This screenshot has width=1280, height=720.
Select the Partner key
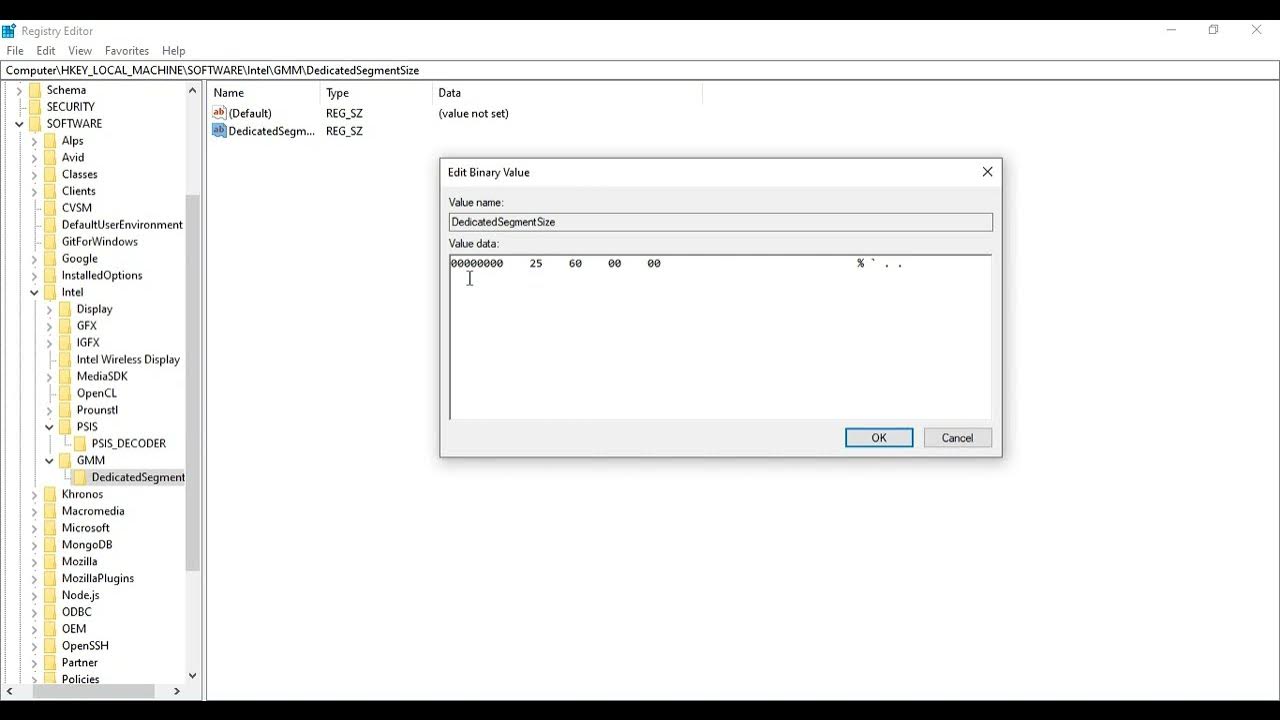pyautogui.click(x=80, y=663)
